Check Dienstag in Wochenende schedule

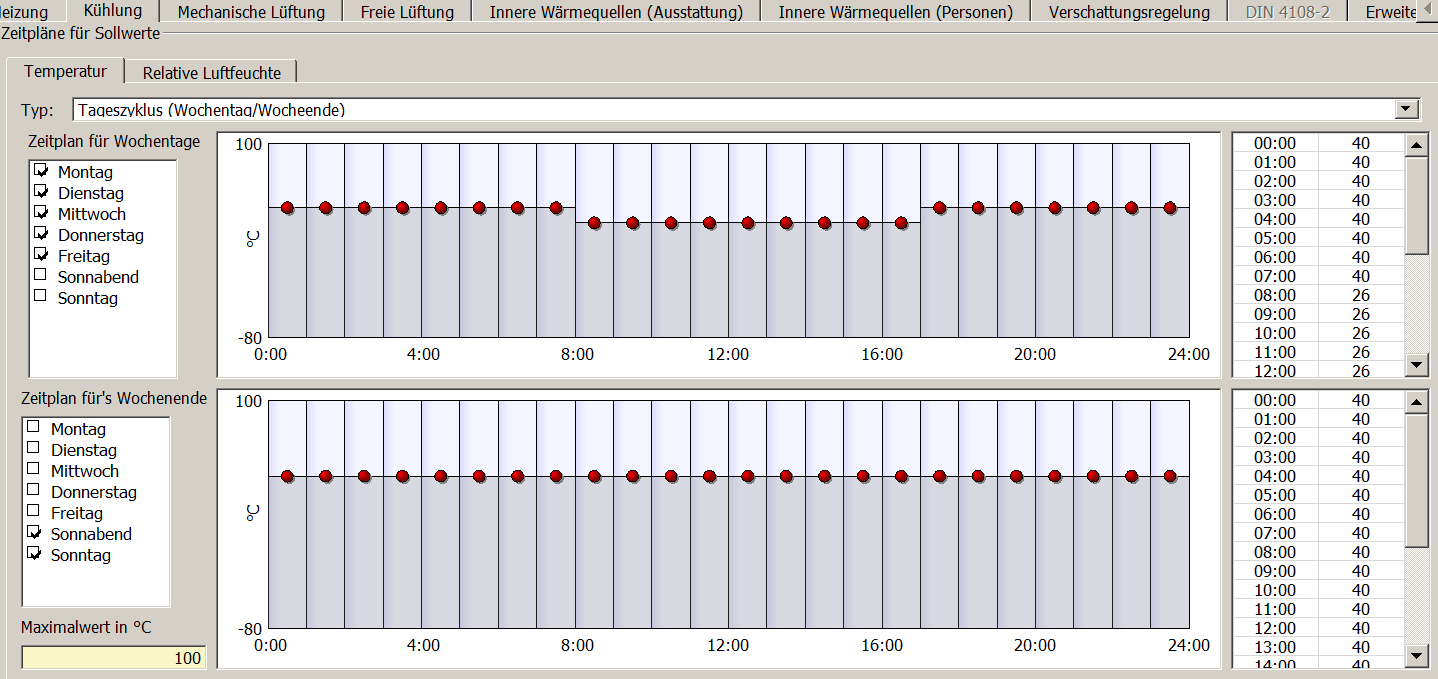(x=34, y=450)
